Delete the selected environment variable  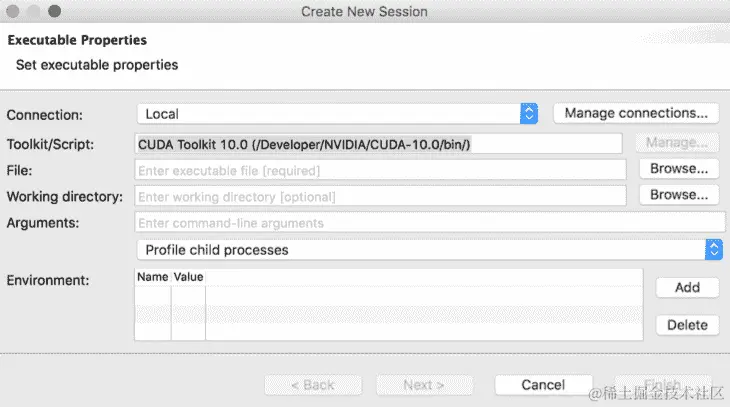(x=687, y=325)
